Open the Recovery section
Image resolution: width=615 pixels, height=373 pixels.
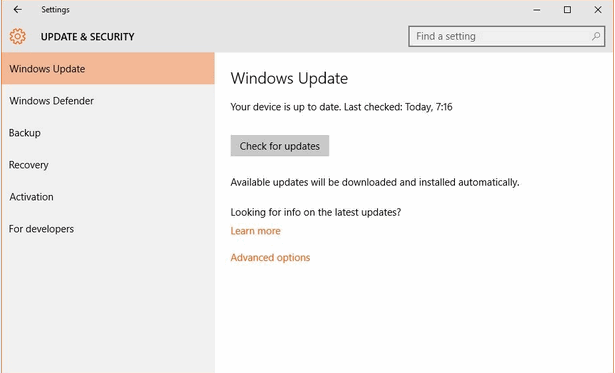click(108, 165)
